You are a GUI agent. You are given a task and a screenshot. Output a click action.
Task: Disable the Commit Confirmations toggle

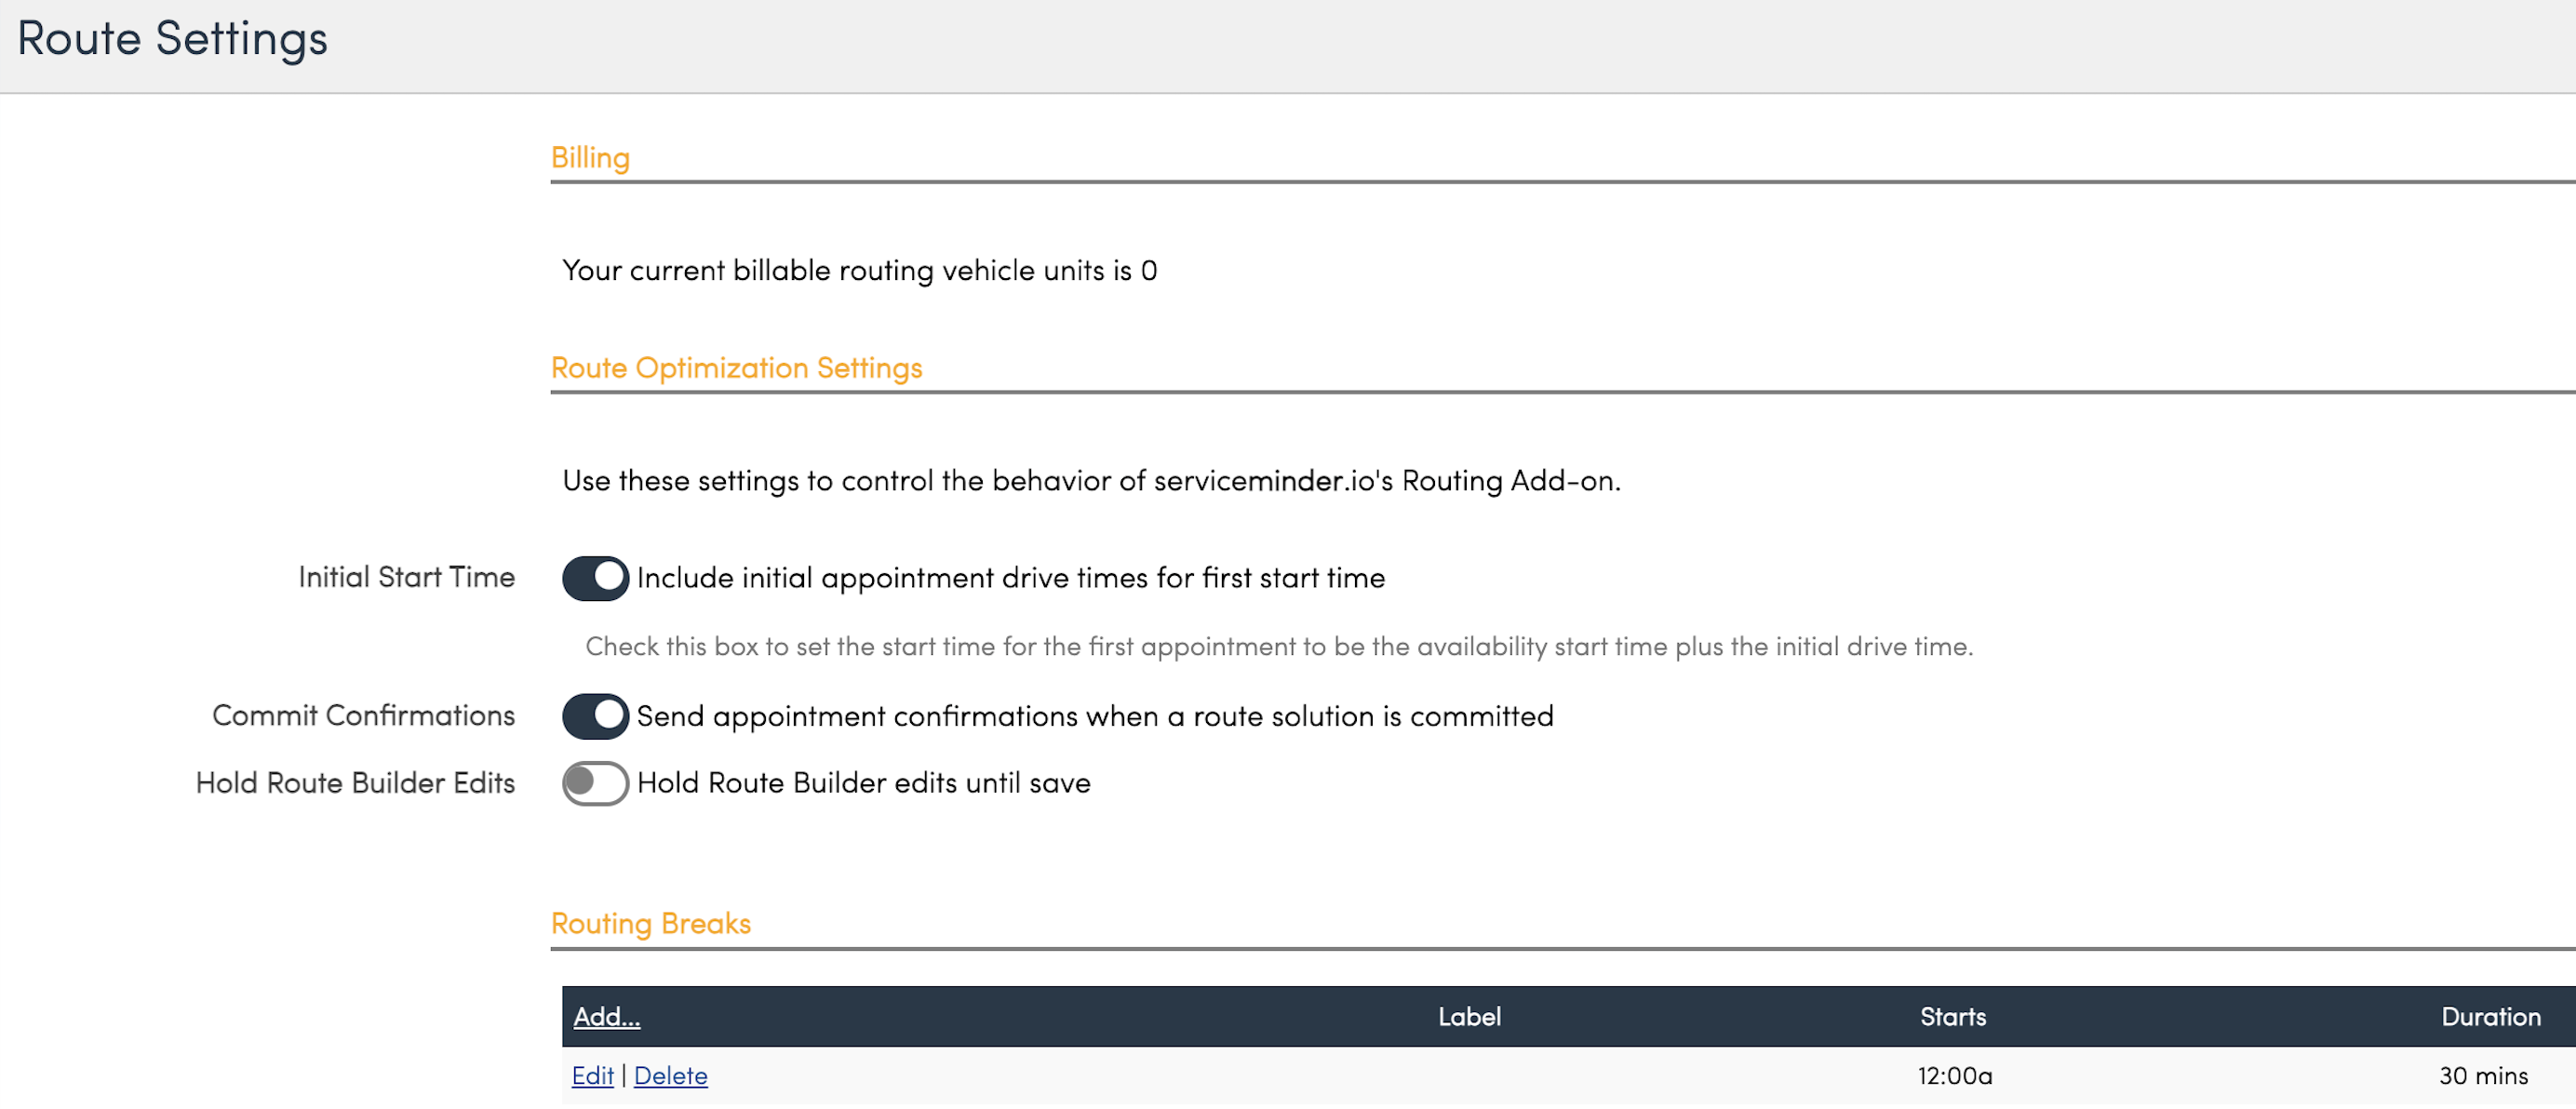tap(595, 716)
